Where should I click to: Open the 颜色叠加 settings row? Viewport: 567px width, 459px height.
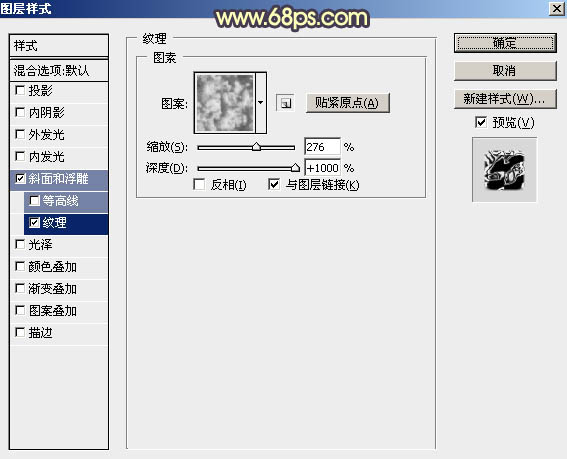coord(59,267)
